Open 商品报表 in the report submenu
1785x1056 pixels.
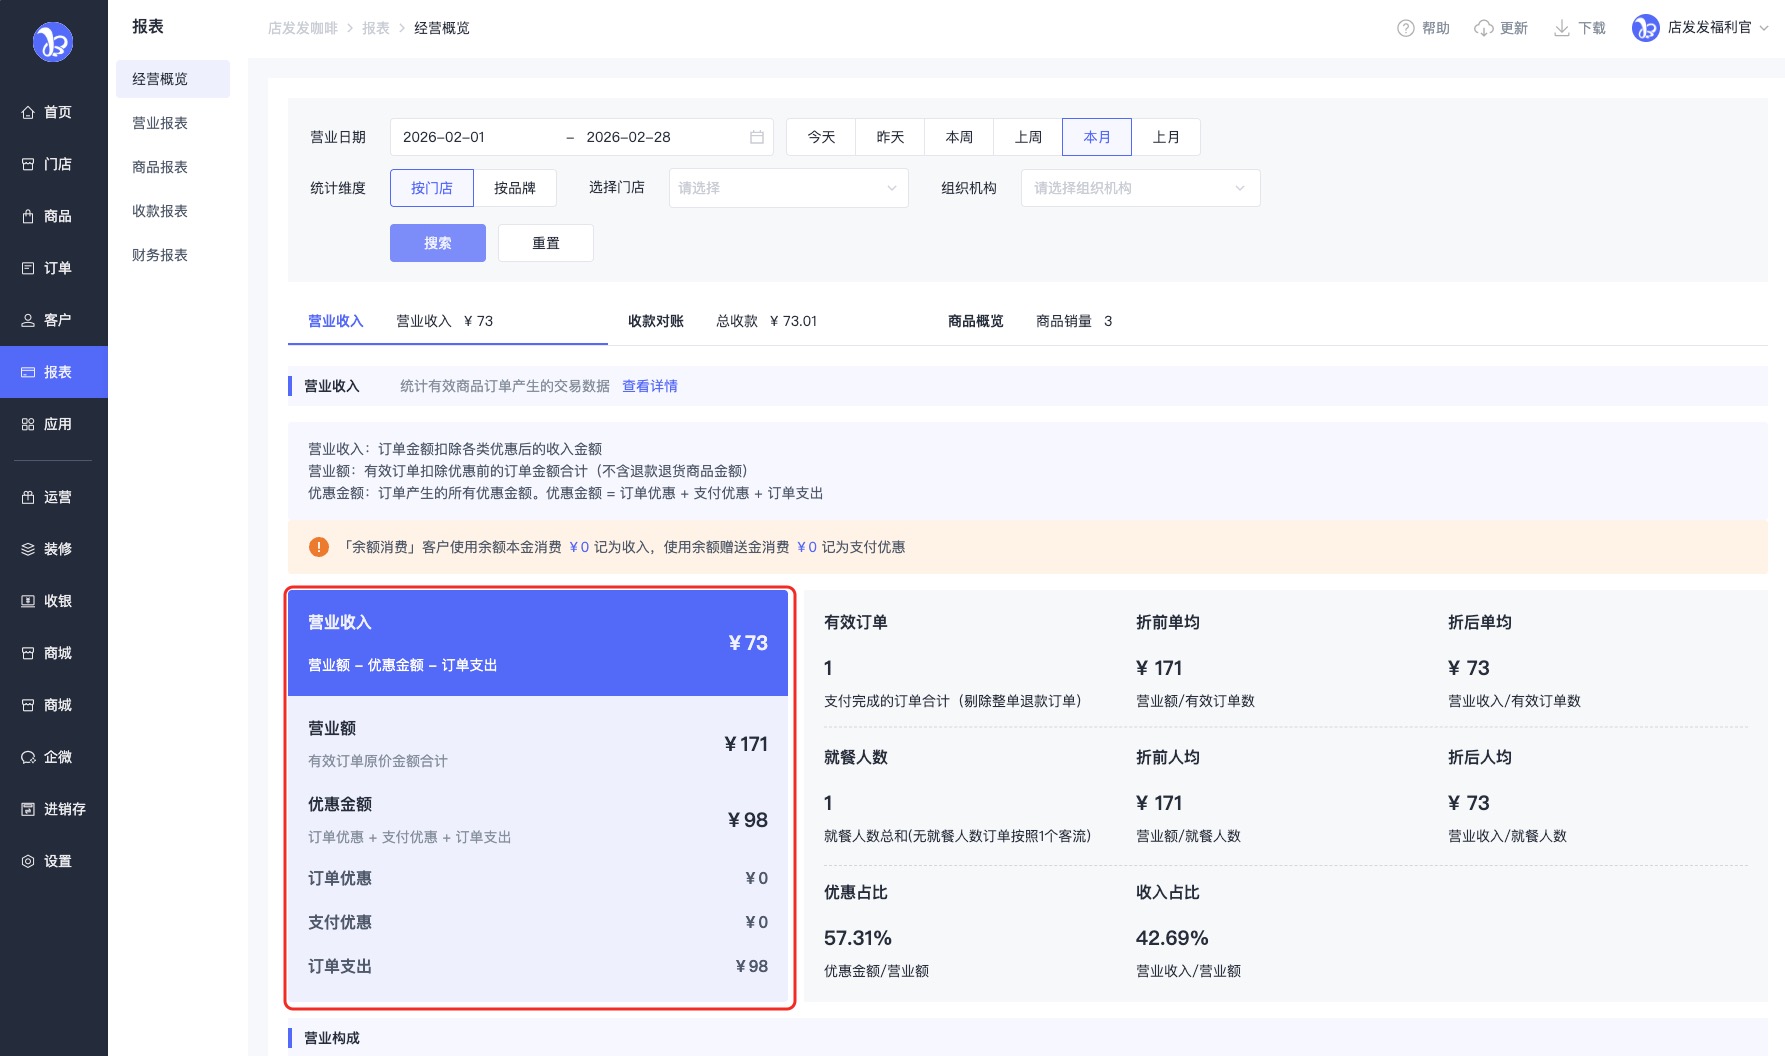[x=160, y=167]
